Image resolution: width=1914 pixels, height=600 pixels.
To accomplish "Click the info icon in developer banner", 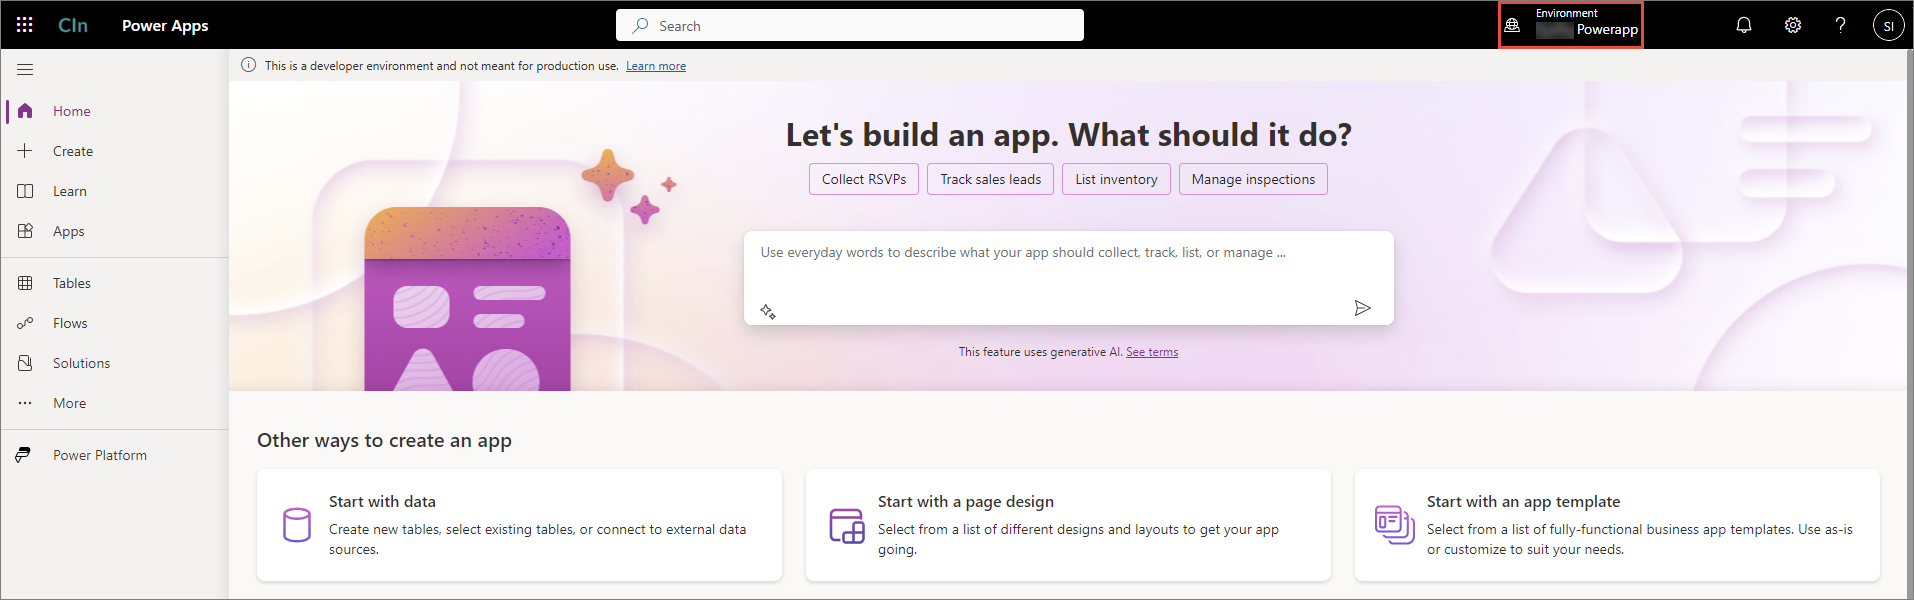I will (x=248, y=65).
